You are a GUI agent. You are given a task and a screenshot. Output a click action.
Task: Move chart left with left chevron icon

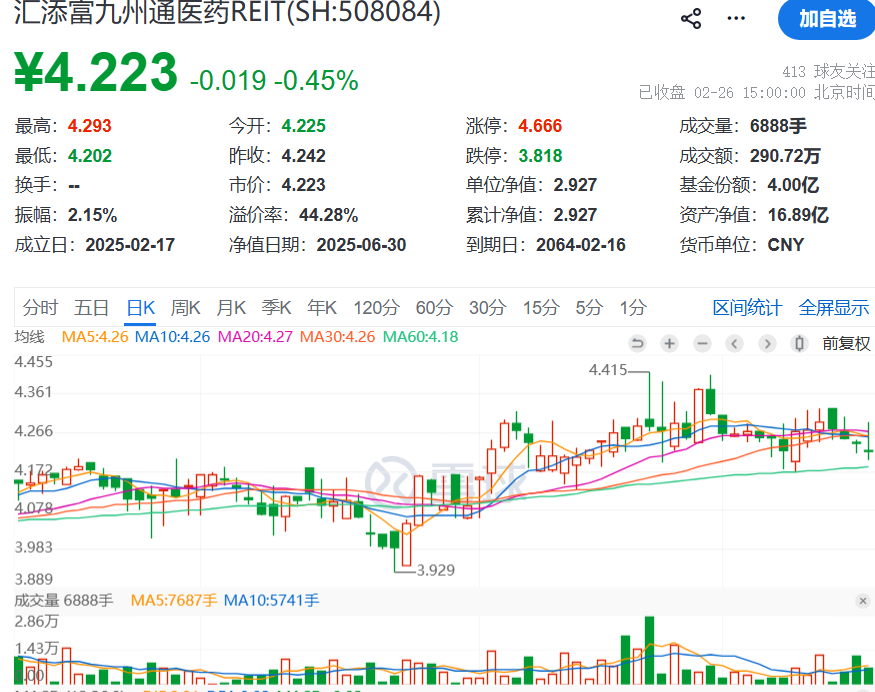[734, 343]
